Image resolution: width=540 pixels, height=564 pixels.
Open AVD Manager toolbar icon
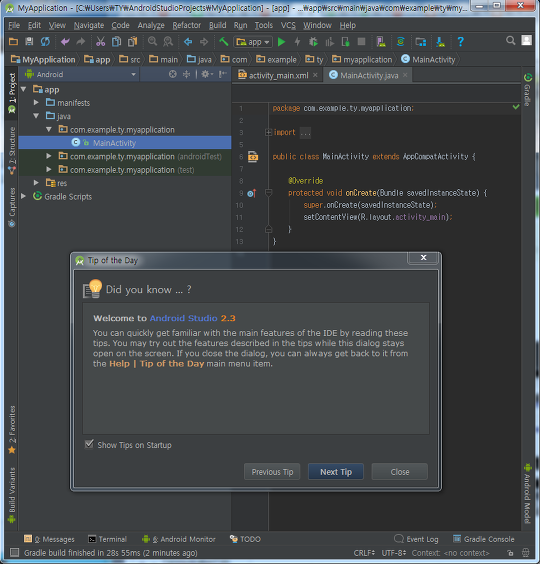click(x=381, y=42)
